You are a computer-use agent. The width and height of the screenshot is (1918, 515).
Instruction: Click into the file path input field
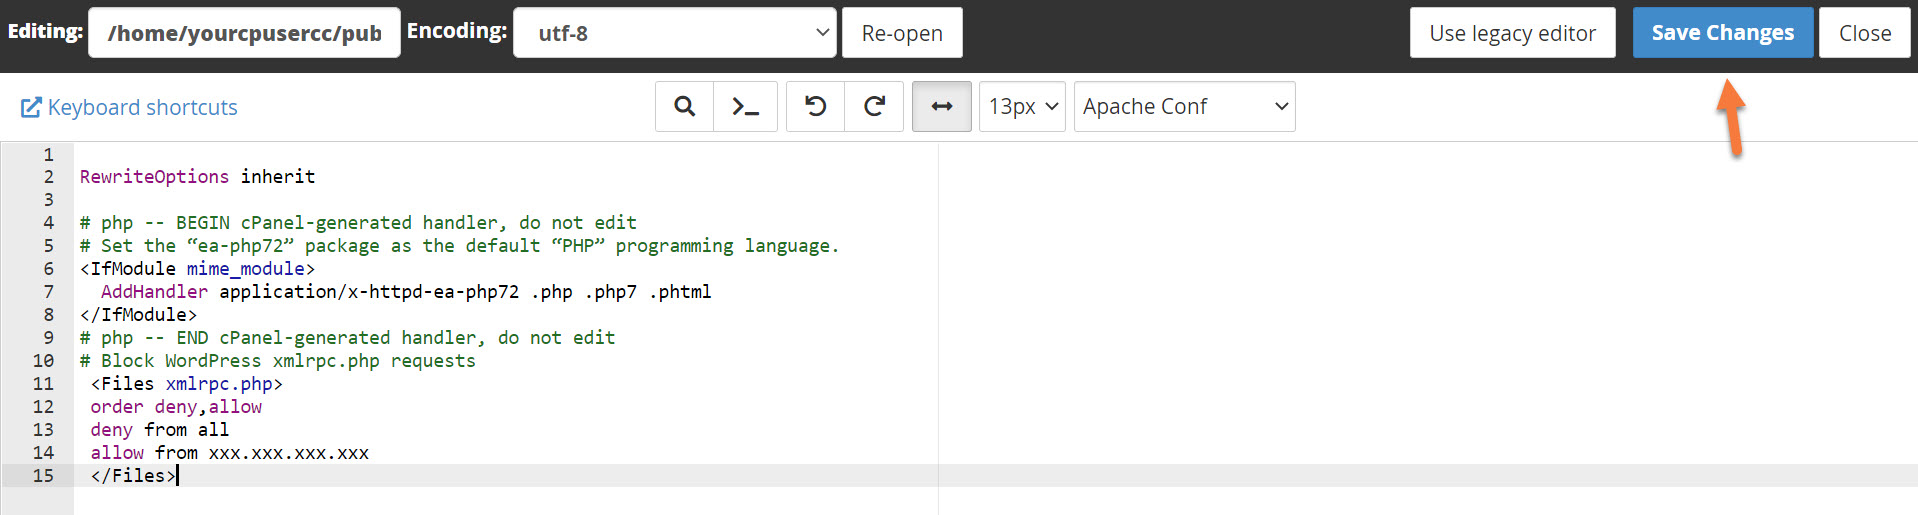pyautogui.click(x=244, y=33)
